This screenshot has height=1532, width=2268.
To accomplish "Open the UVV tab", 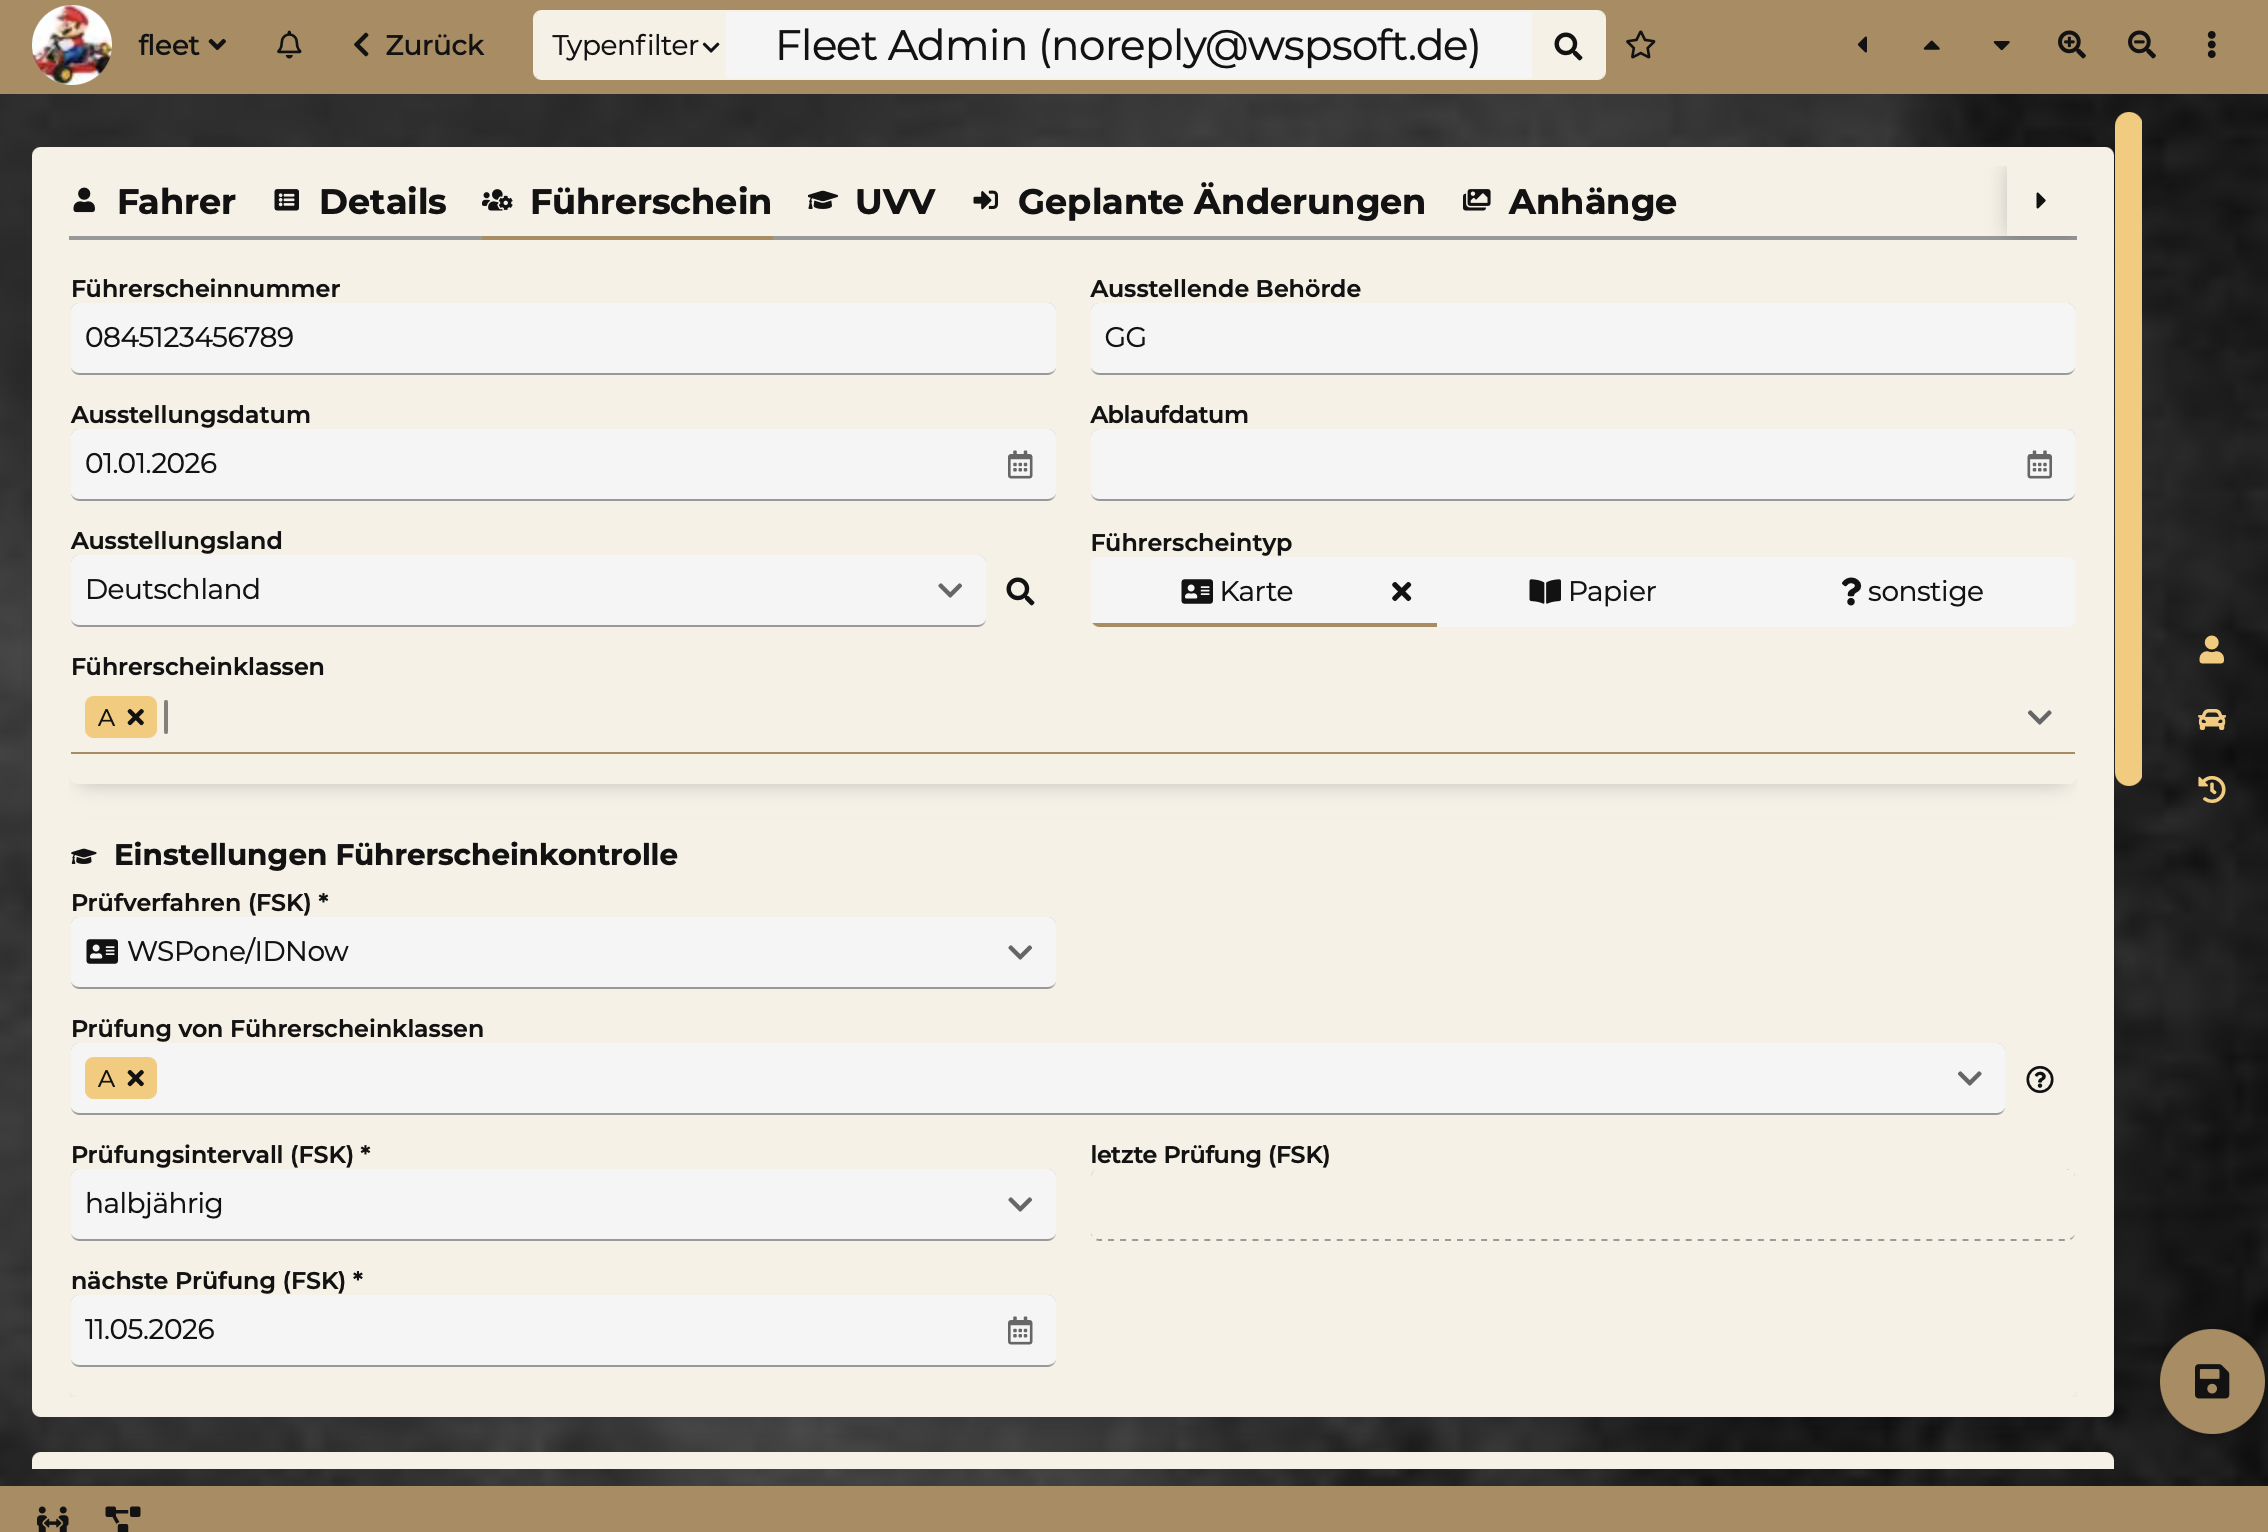I will point(872,202).
